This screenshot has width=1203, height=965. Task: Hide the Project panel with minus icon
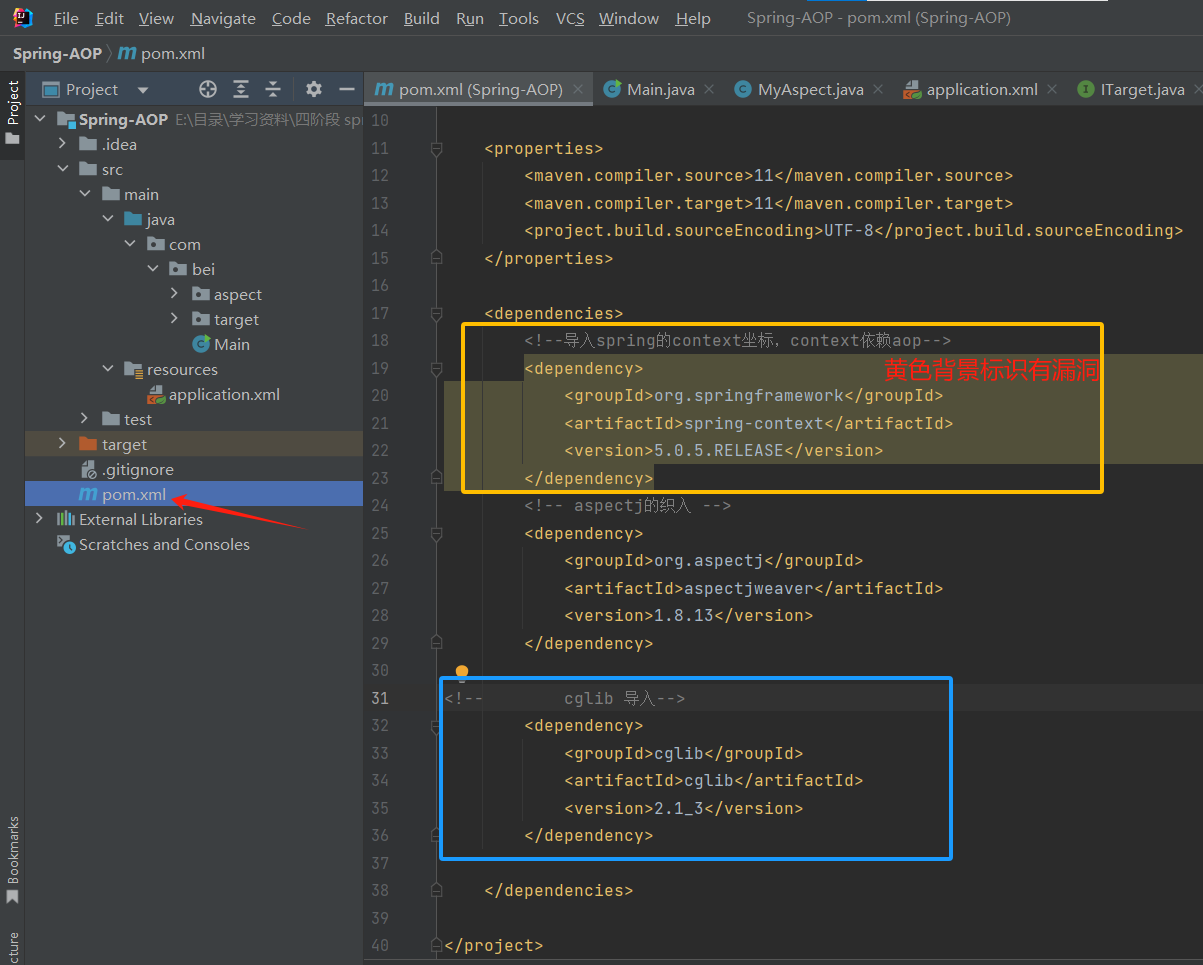(347, 89)
